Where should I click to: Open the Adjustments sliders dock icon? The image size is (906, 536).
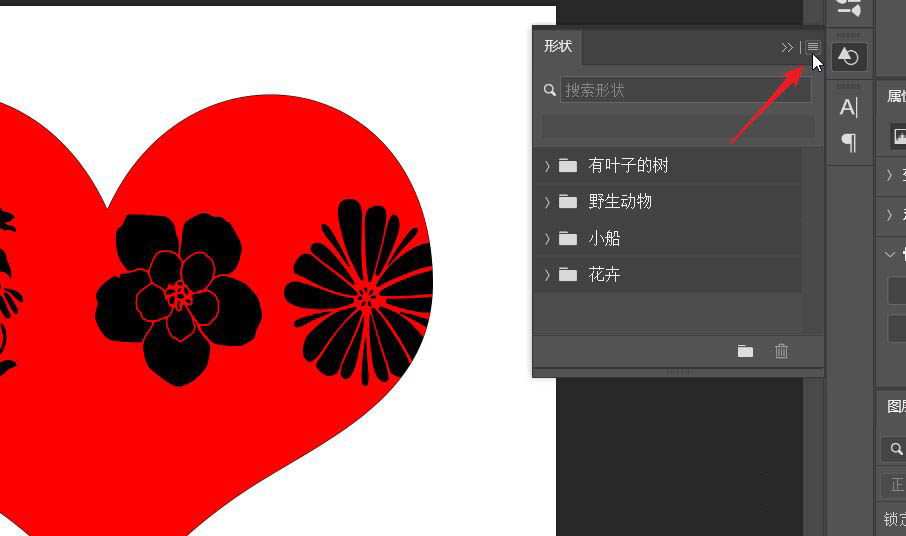(849, 8)
